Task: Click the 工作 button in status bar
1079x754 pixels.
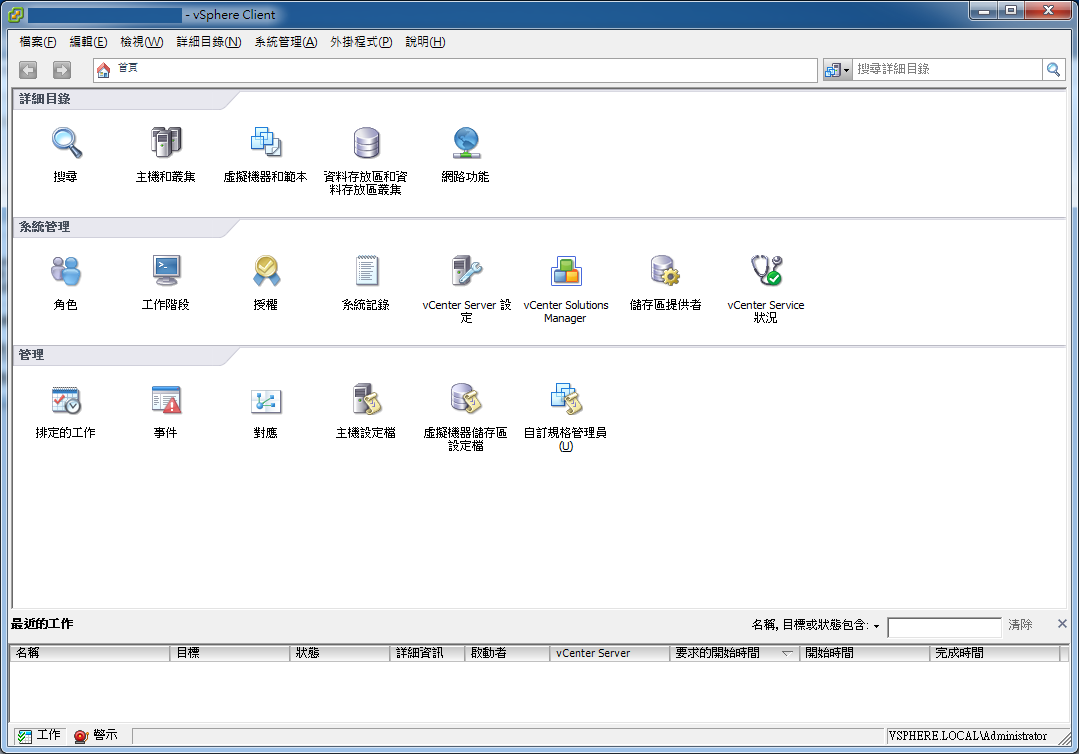Action: point(40,735)
